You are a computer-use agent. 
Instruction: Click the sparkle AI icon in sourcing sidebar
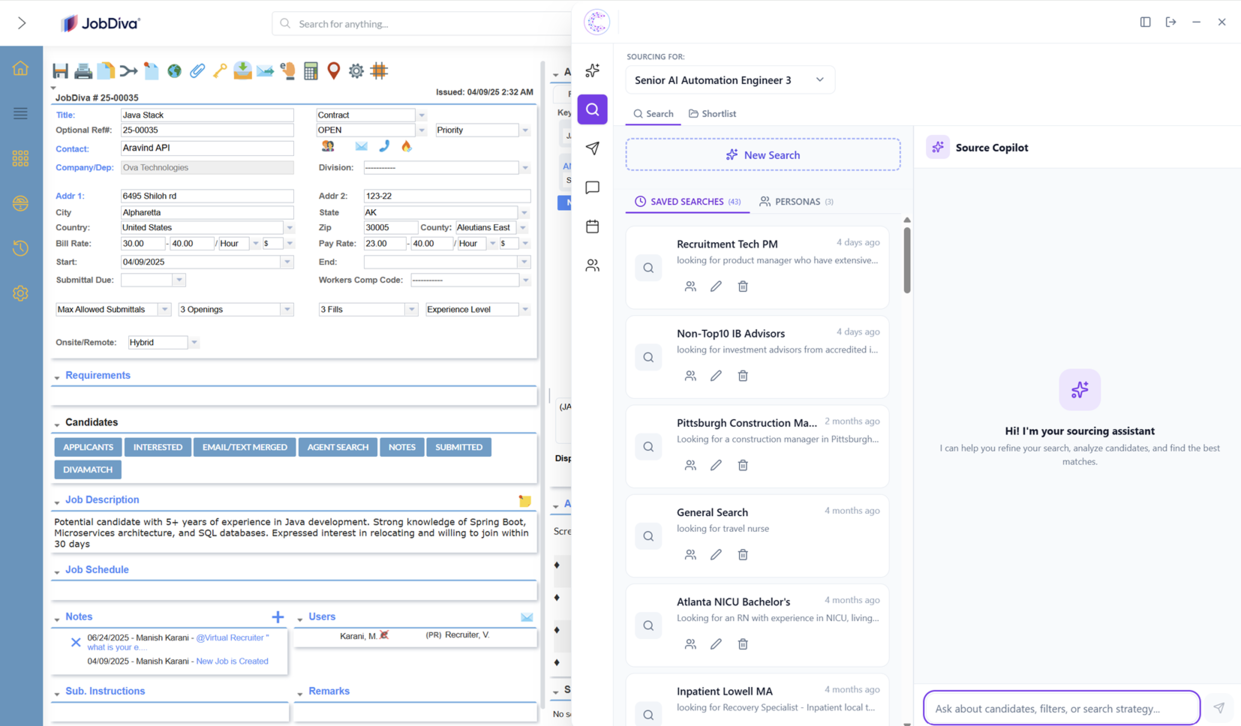pyautogui.click(x=593, y=70)
